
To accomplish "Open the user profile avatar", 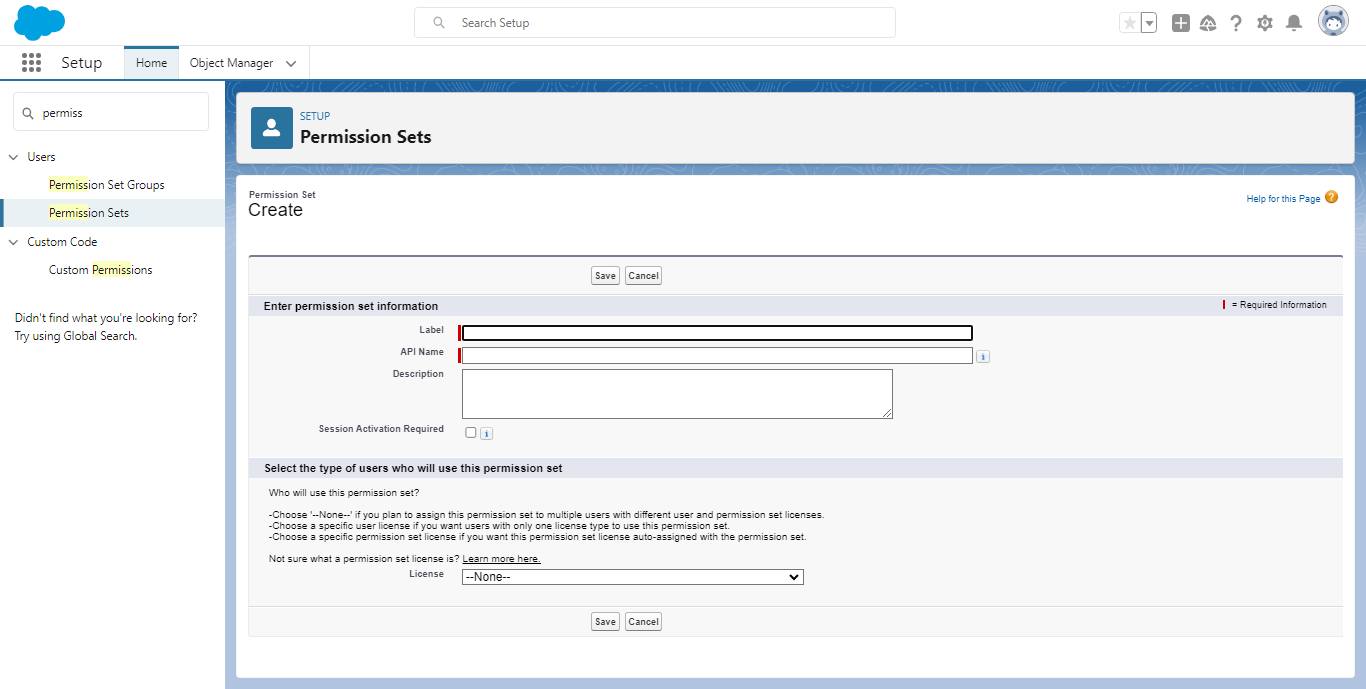I will coord(1333,22).
